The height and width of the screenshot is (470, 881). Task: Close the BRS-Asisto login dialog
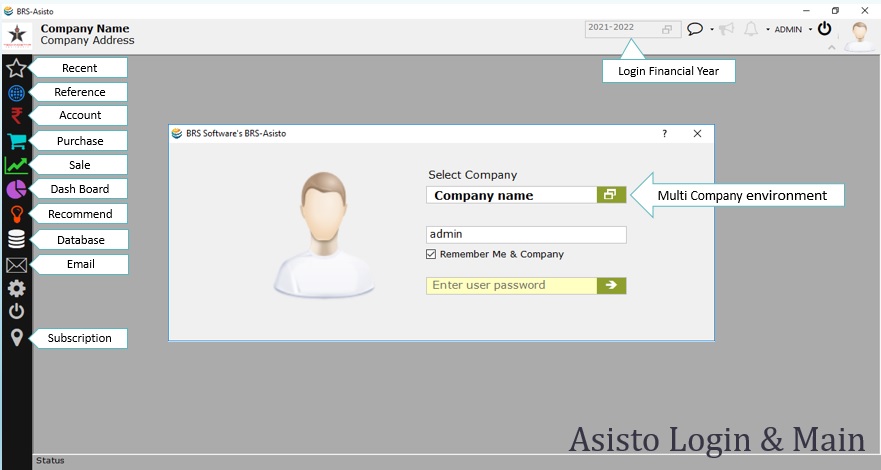pyautogui.click(x=697, y=134)
